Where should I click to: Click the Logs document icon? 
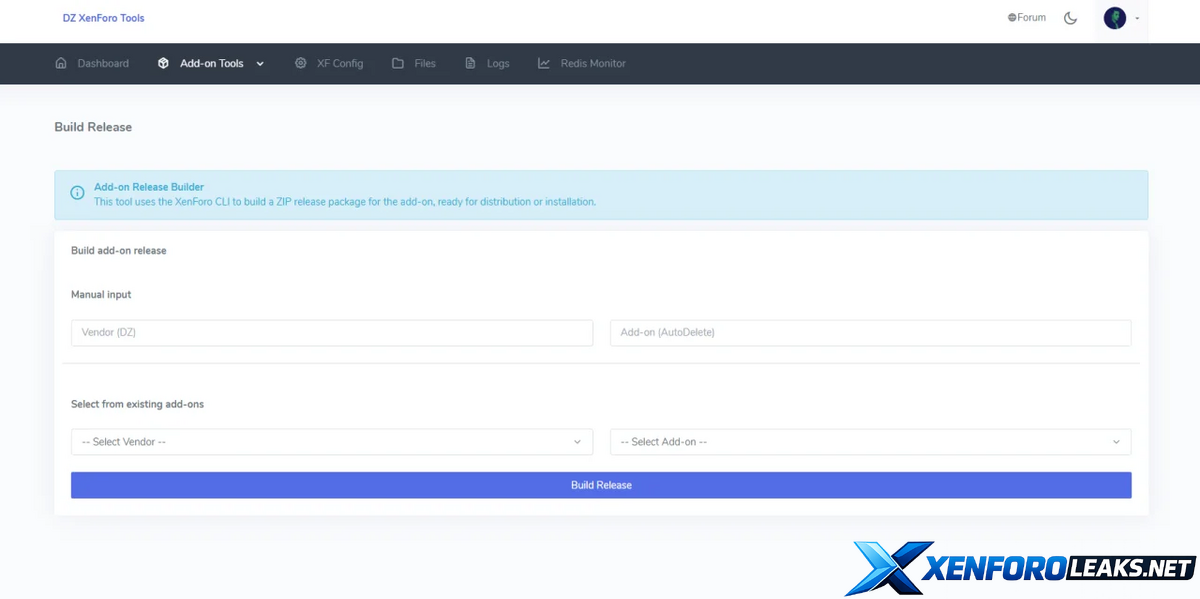point(470,63)
